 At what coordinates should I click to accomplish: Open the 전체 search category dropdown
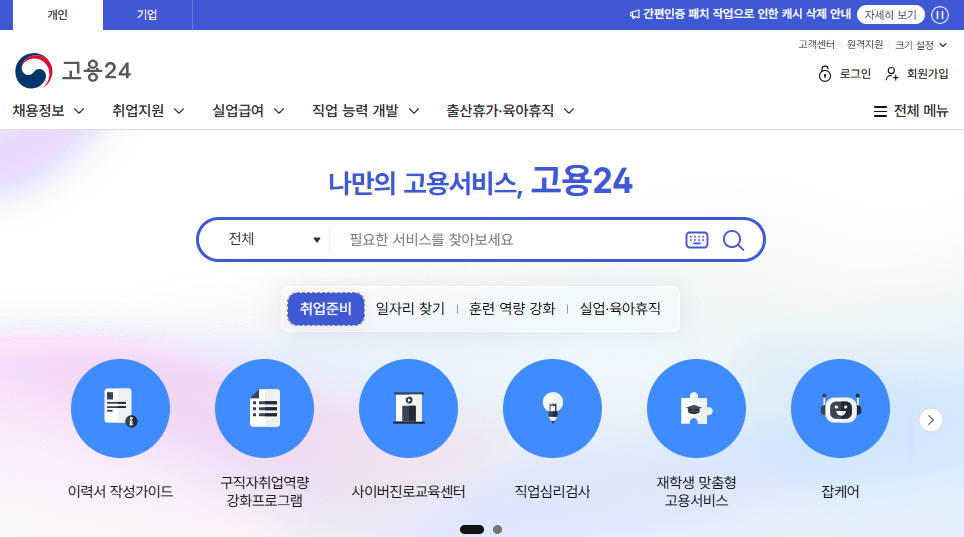(274, 239)
